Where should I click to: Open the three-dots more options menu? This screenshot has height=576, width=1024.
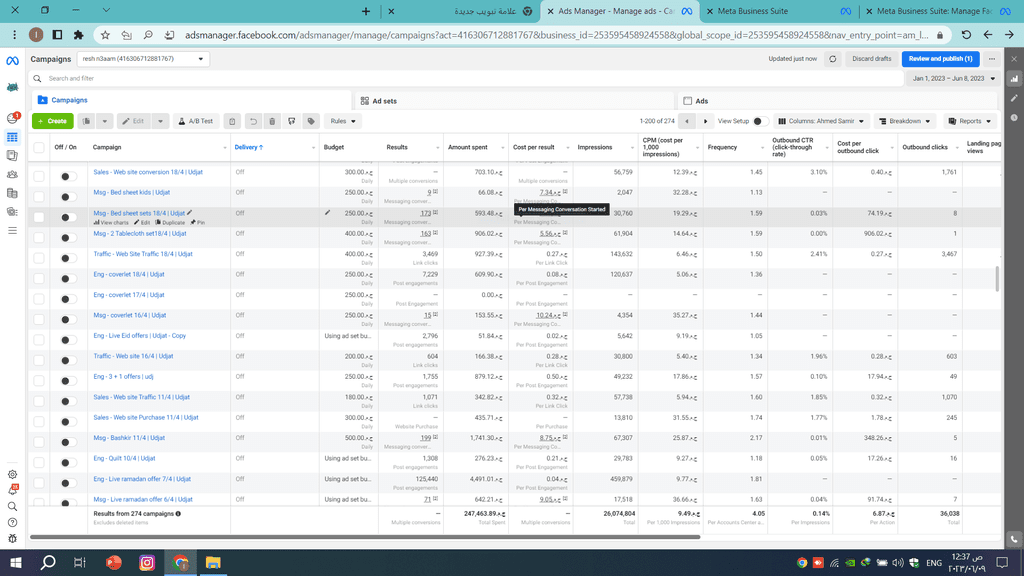click(992, 59)
